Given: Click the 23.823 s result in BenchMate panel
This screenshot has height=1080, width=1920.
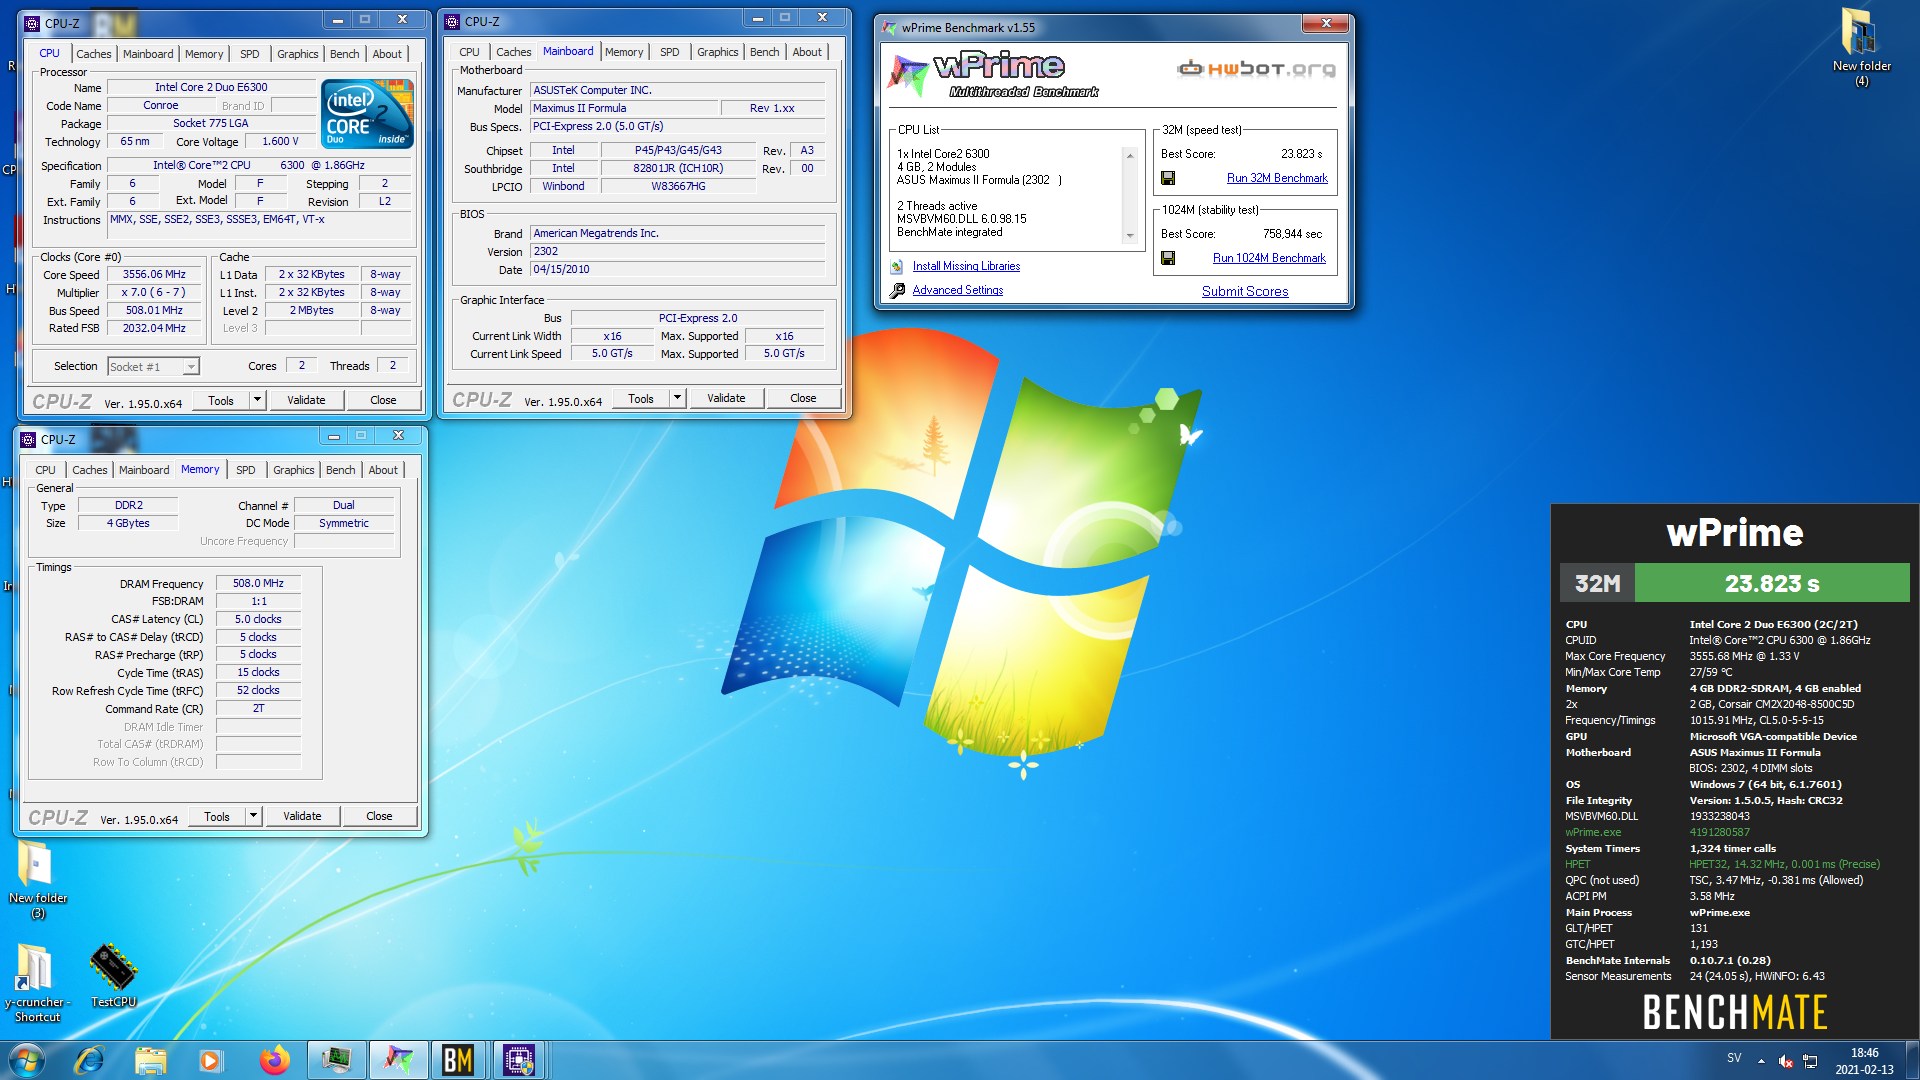Looking at the screenshot, I should 1771,583.
